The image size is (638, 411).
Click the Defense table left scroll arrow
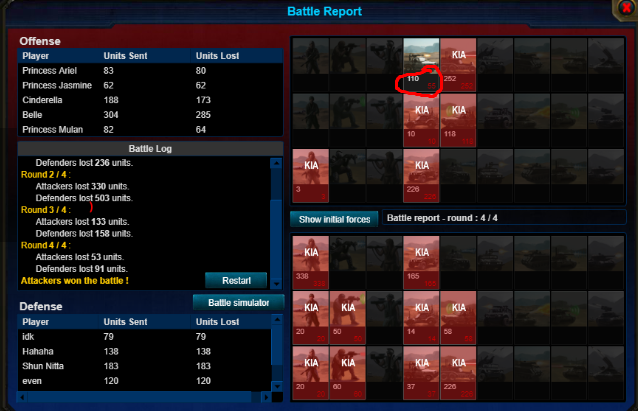point(22,397)
